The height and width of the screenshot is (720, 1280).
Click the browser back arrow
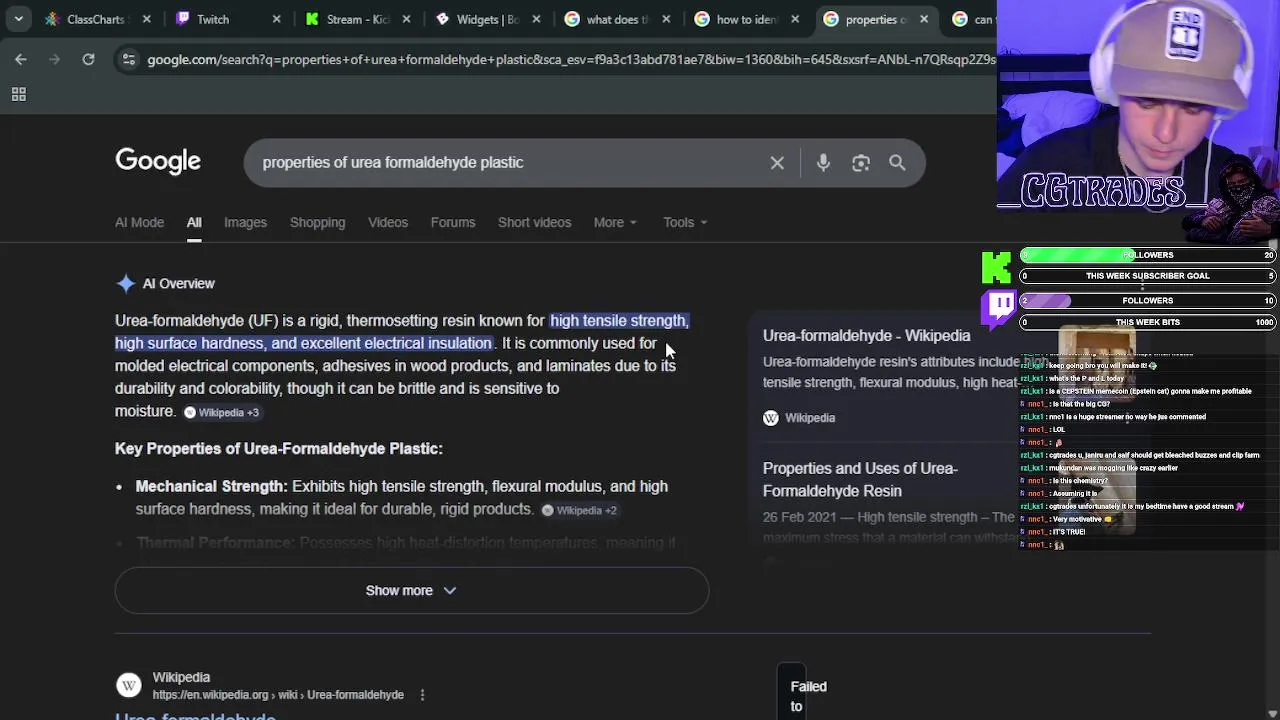(21, 60)
